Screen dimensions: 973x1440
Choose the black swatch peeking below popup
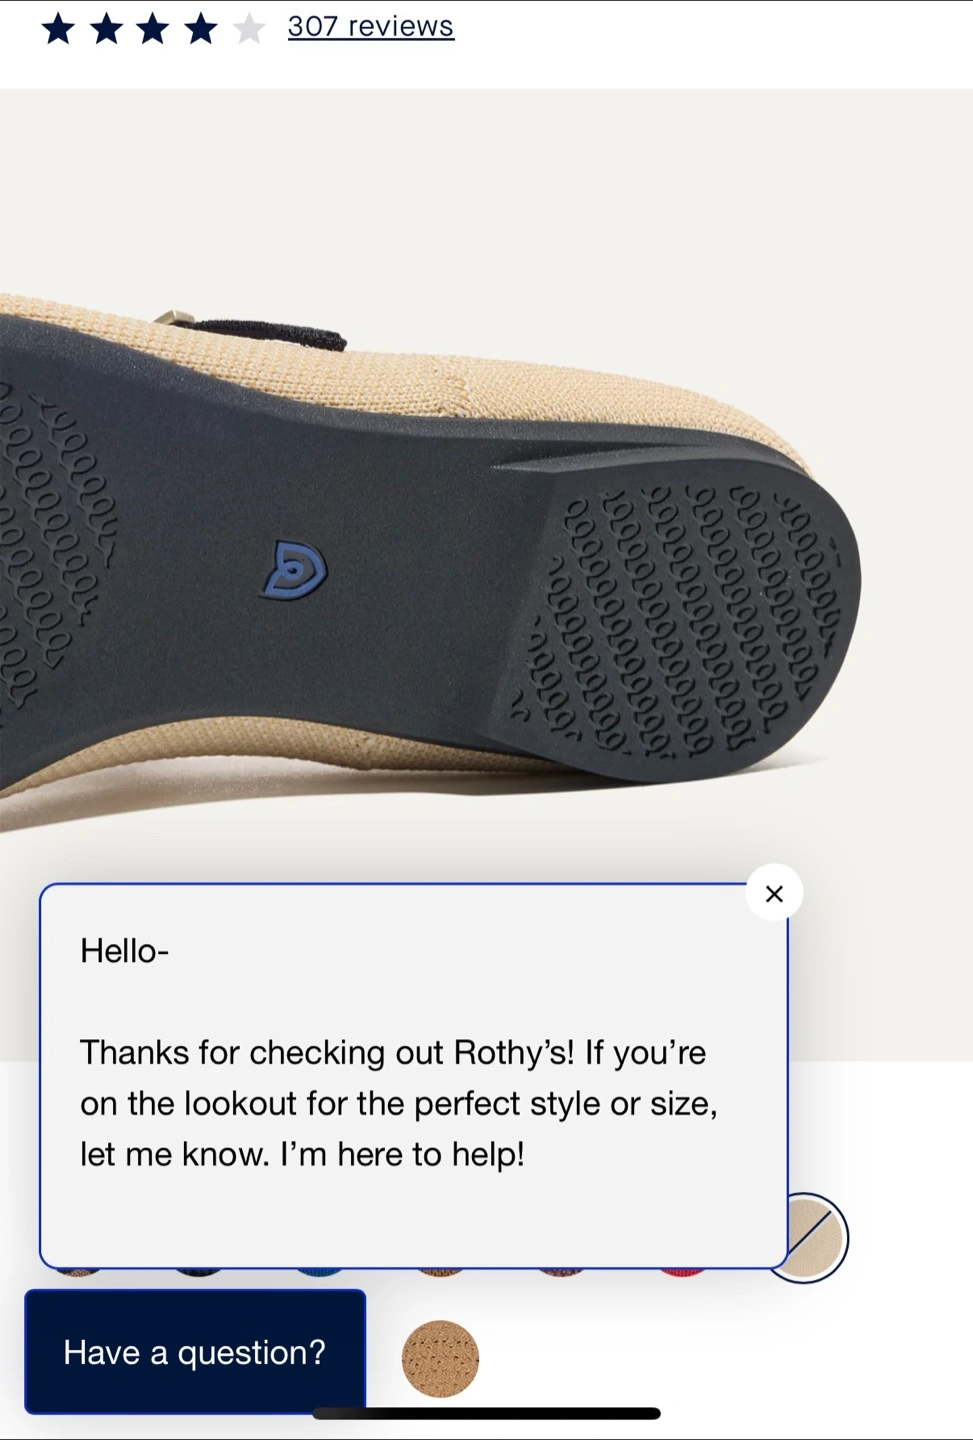pyautogui.click(x=198, y=1272)
